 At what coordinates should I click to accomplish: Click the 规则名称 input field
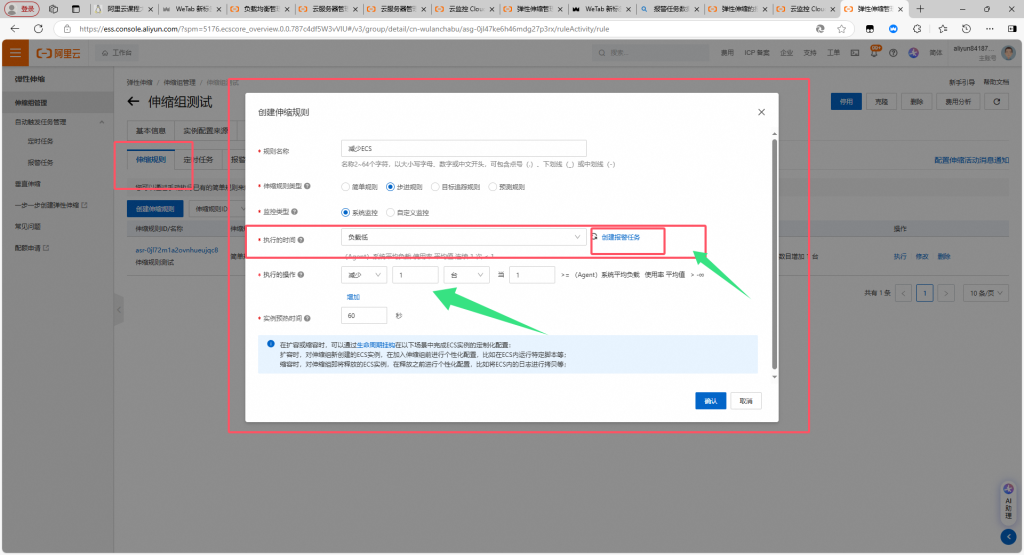[x=462, y=149]
